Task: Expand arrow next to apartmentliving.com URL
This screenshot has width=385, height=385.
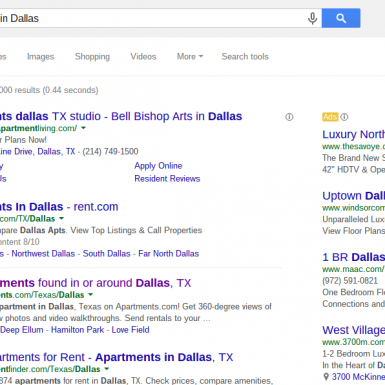Action: click(83, 128)
